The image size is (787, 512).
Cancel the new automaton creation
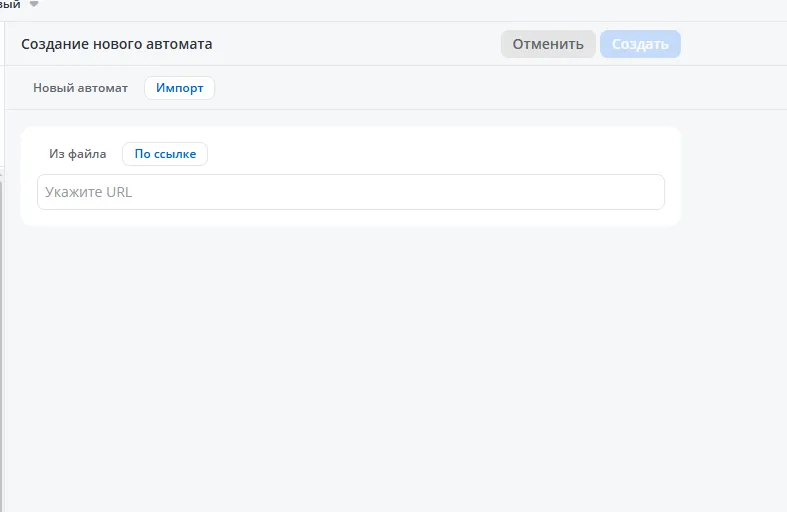(547, 44)
